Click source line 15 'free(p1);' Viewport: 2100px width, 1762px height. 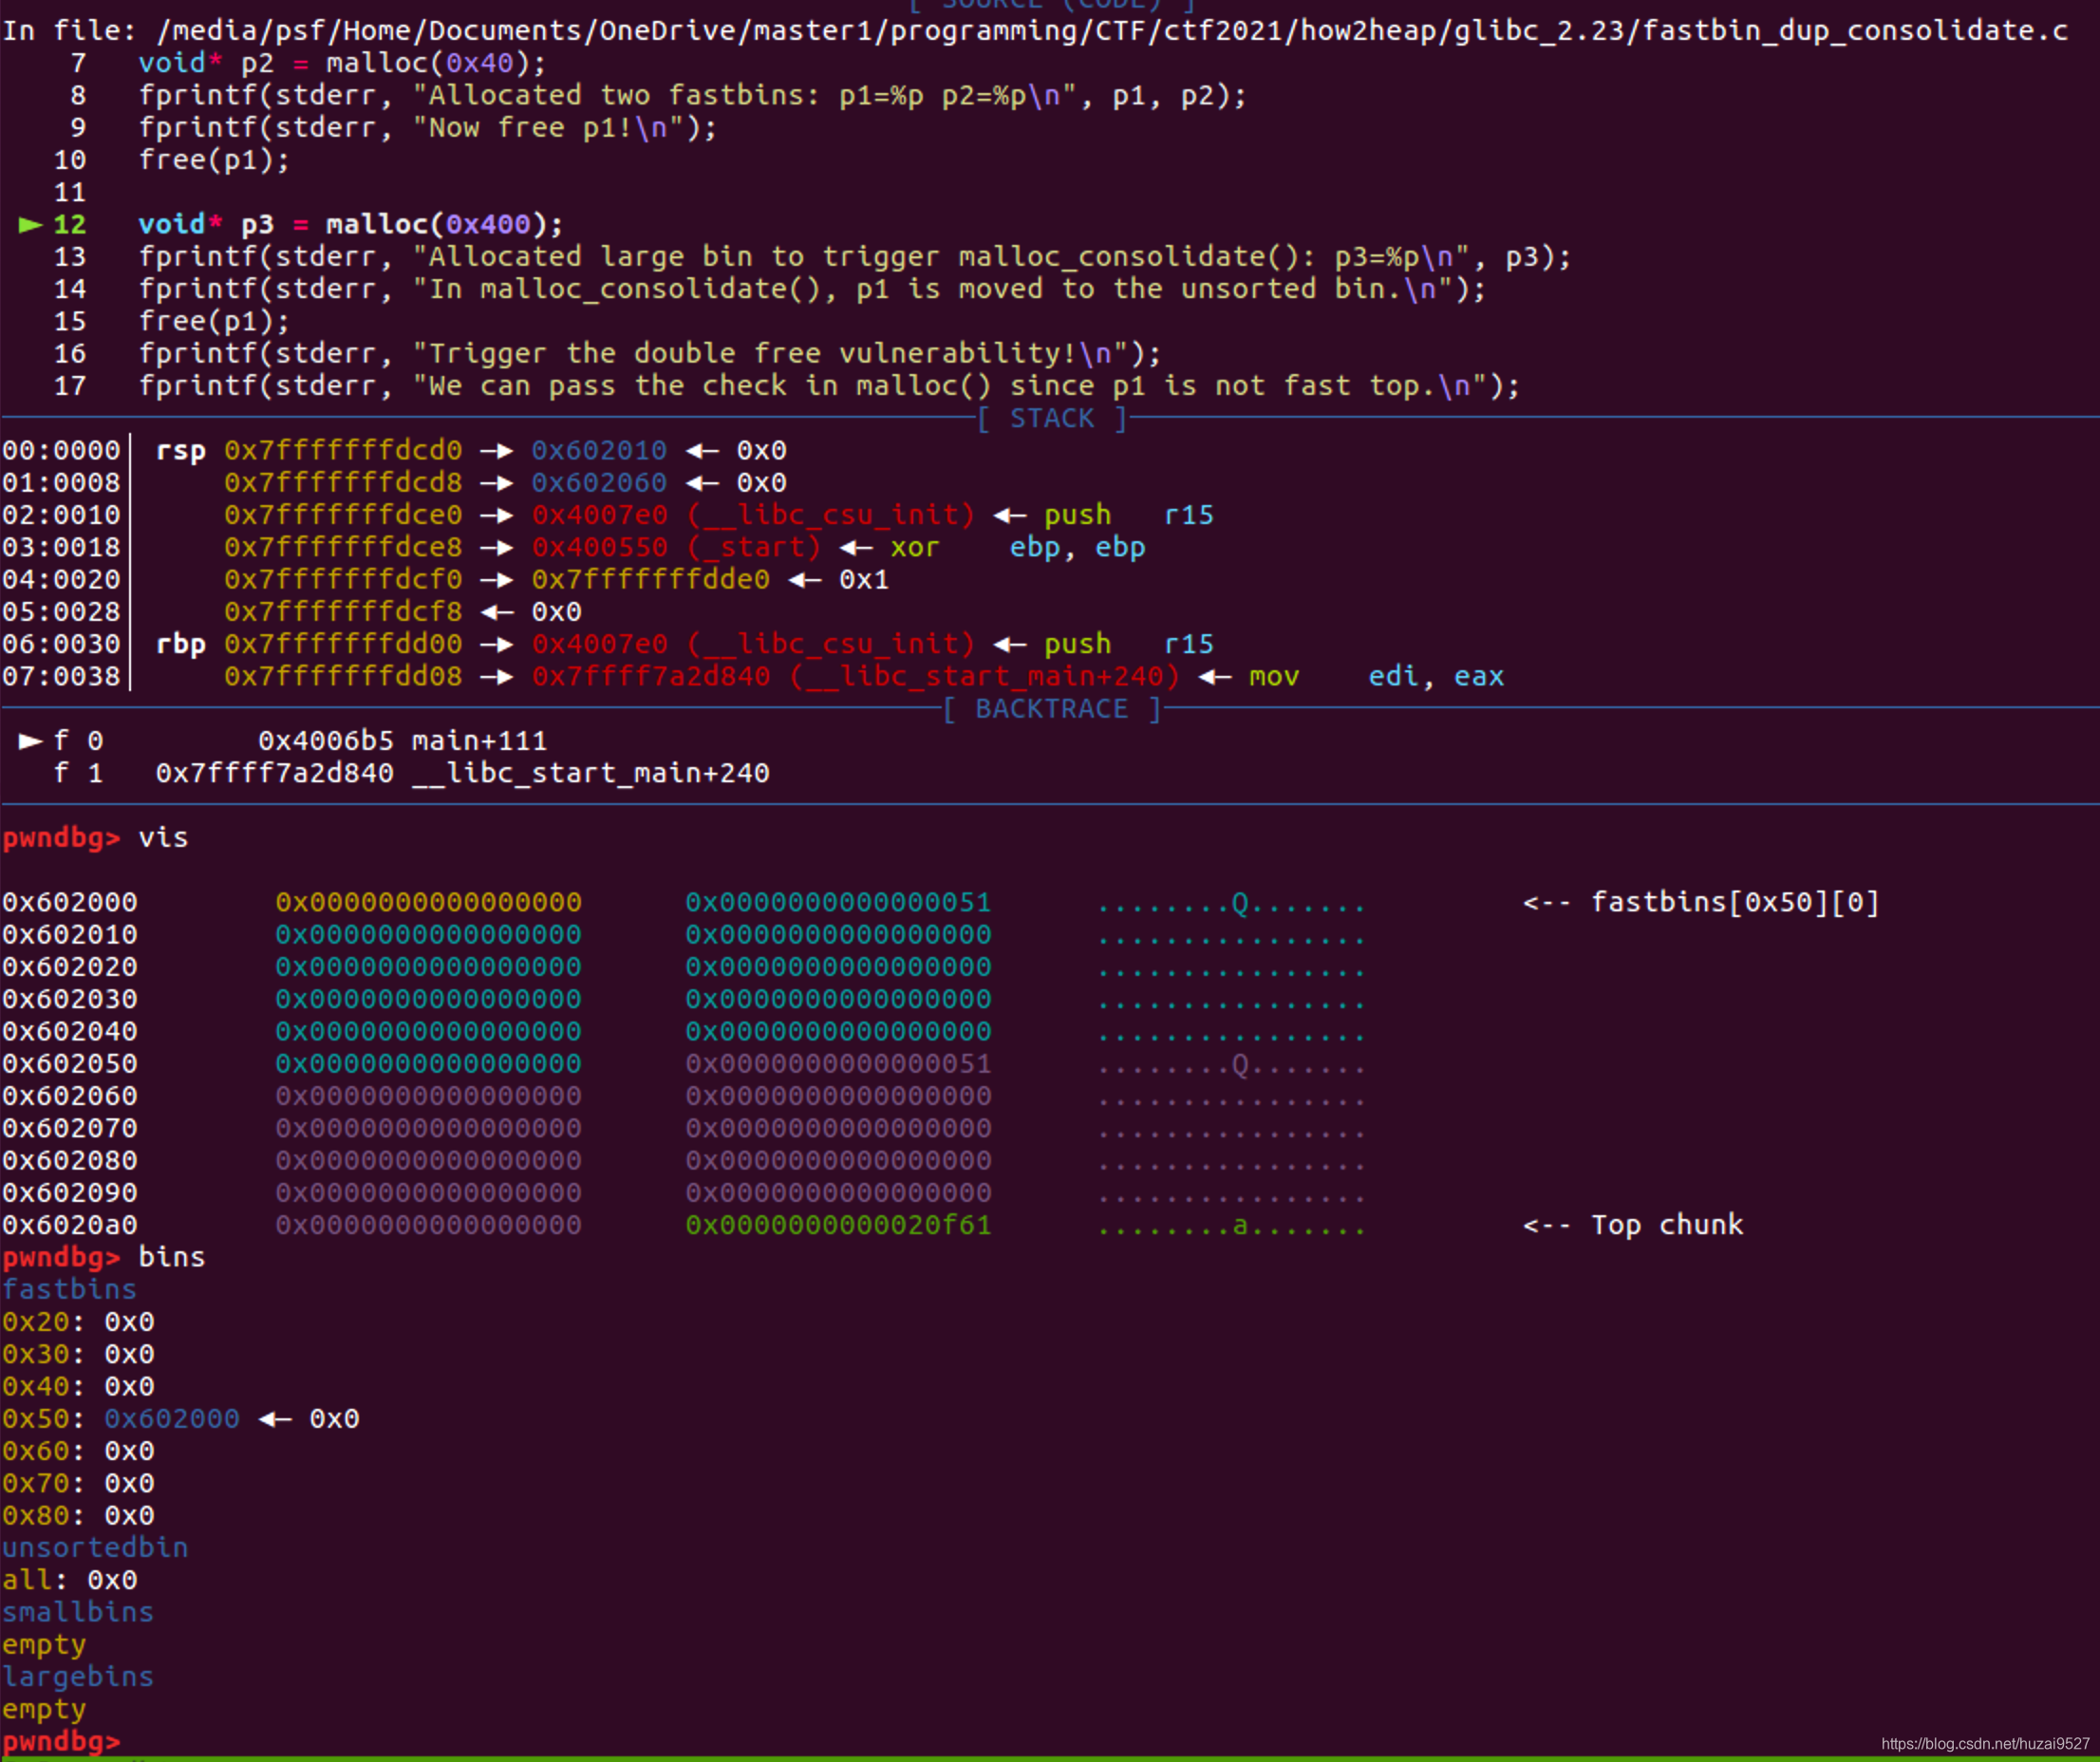click(x=214, y=322)
